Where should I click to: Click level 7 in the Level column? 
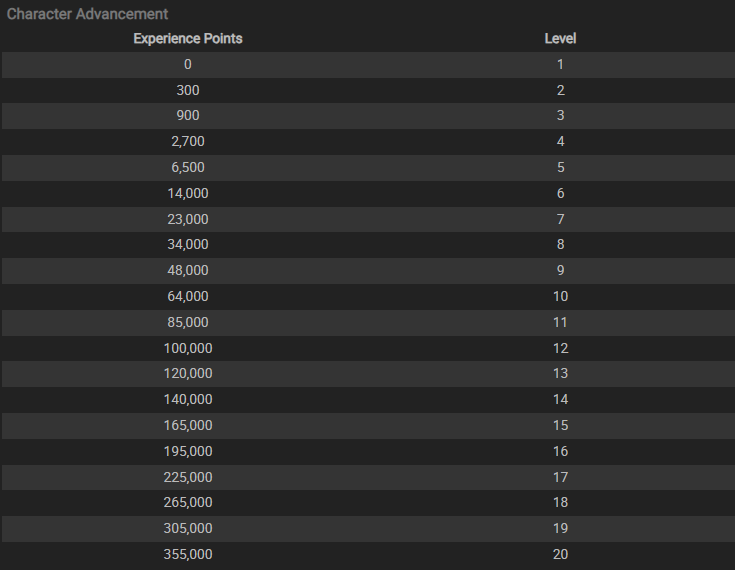click(560, 219)
